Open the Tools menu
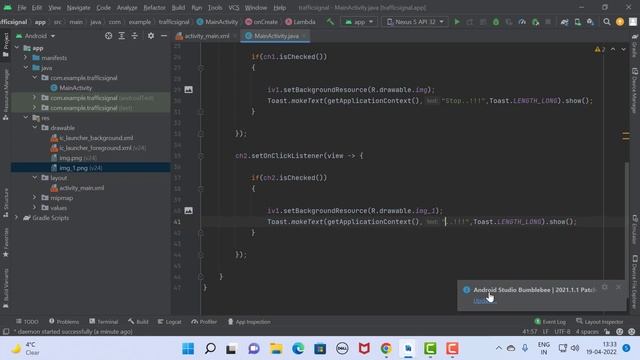The height and width of the screenshot is (360, 640). point(215,8)
